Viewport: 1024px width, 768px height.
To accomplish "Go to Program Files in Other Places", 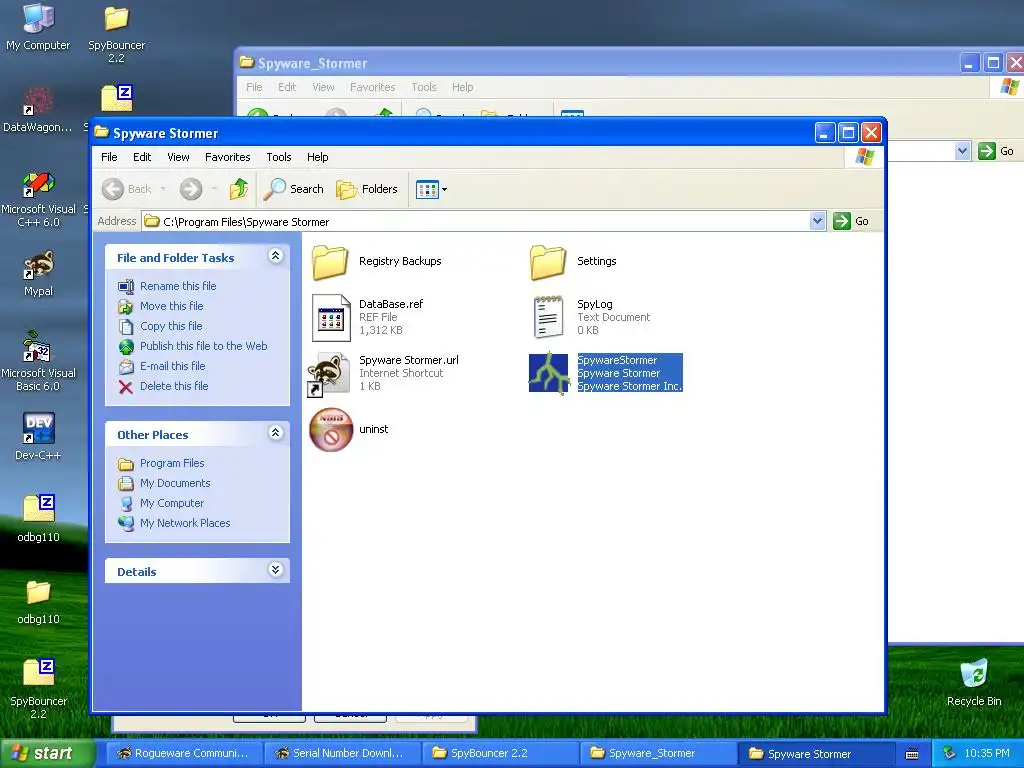I will click(x=172, y=463).
